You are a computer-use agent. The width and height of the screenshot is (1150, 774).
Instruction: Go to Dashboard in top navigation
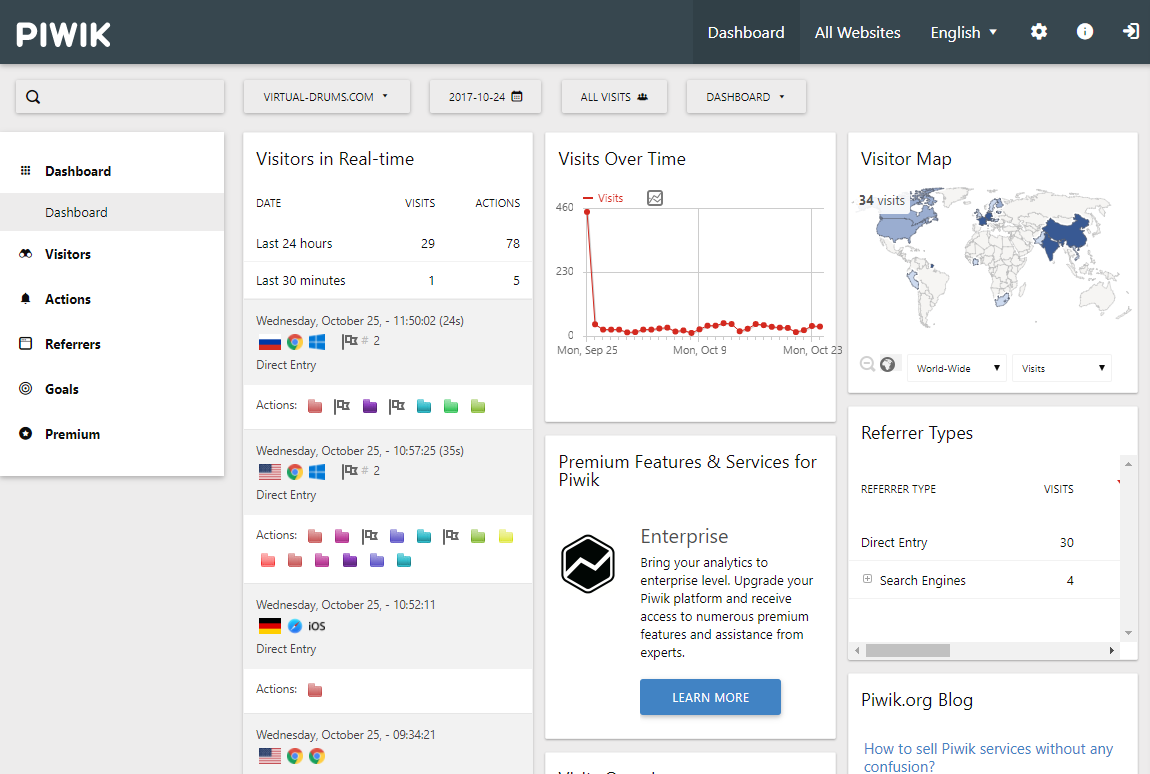(746, 32)
